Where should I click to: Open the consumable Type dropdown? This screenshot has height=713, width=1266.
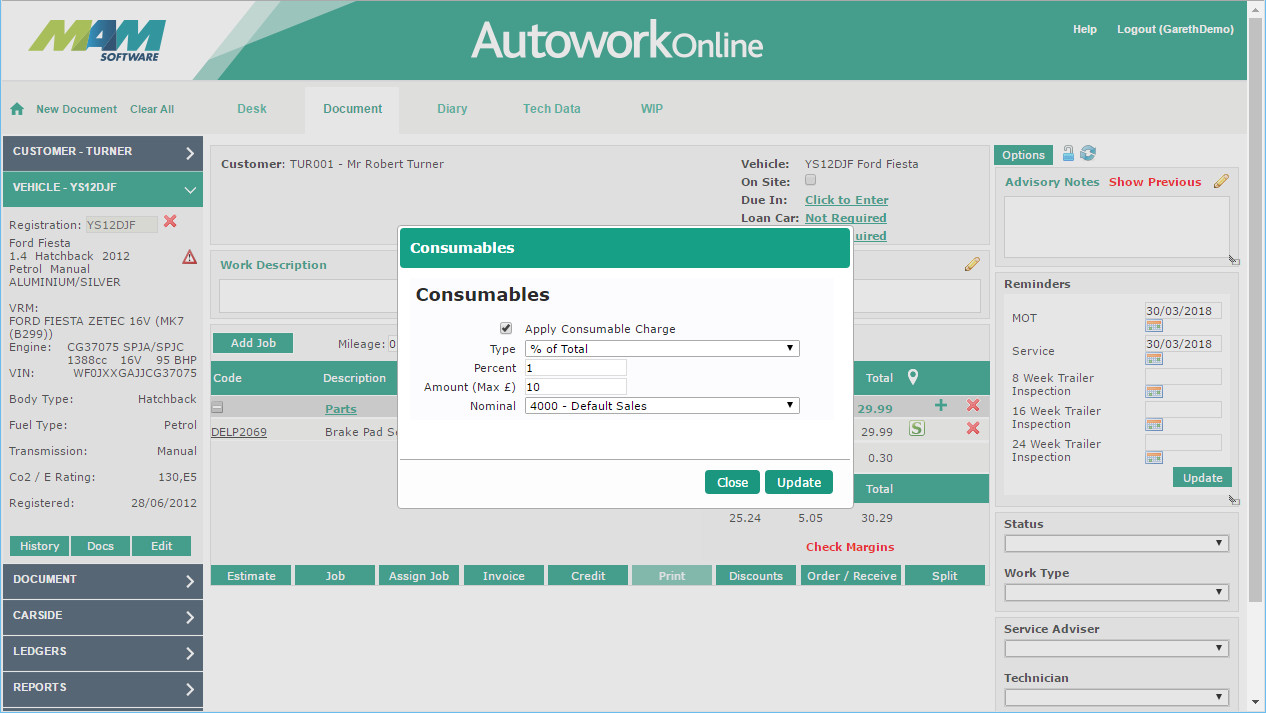[662, 349]
